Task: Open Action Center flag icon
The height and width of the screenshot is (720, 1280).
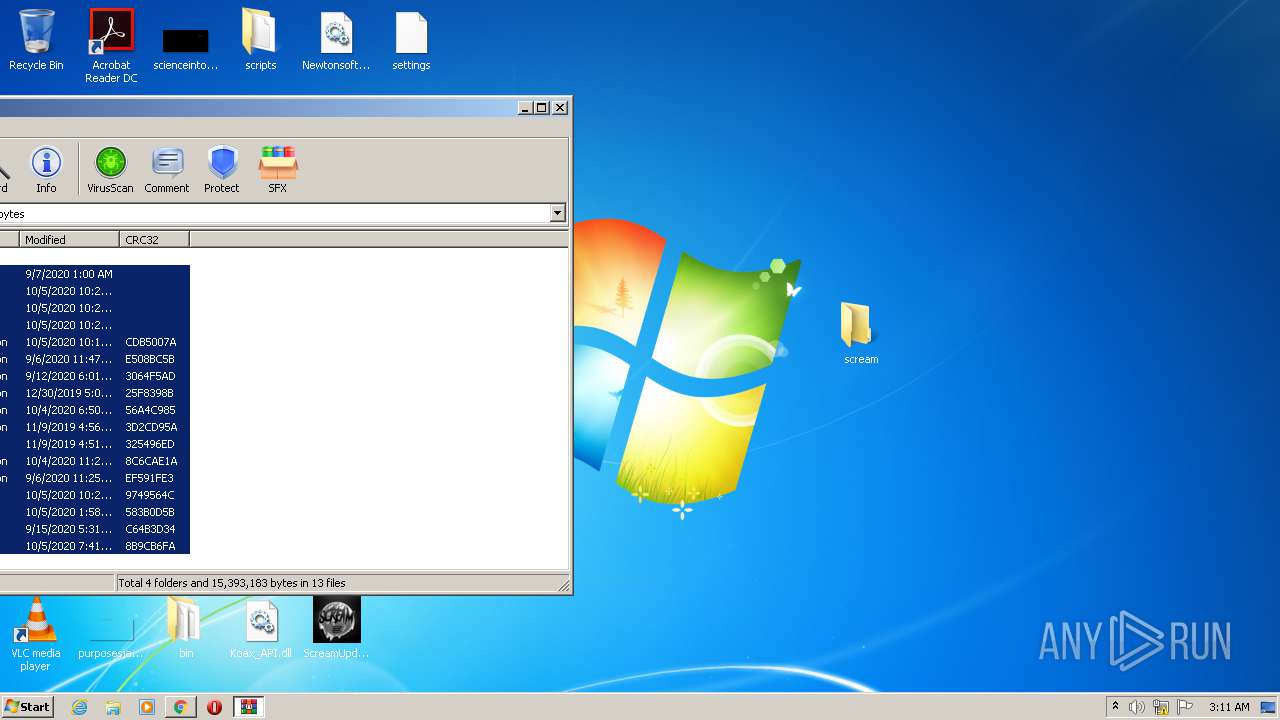Action: coord(1185,707)
